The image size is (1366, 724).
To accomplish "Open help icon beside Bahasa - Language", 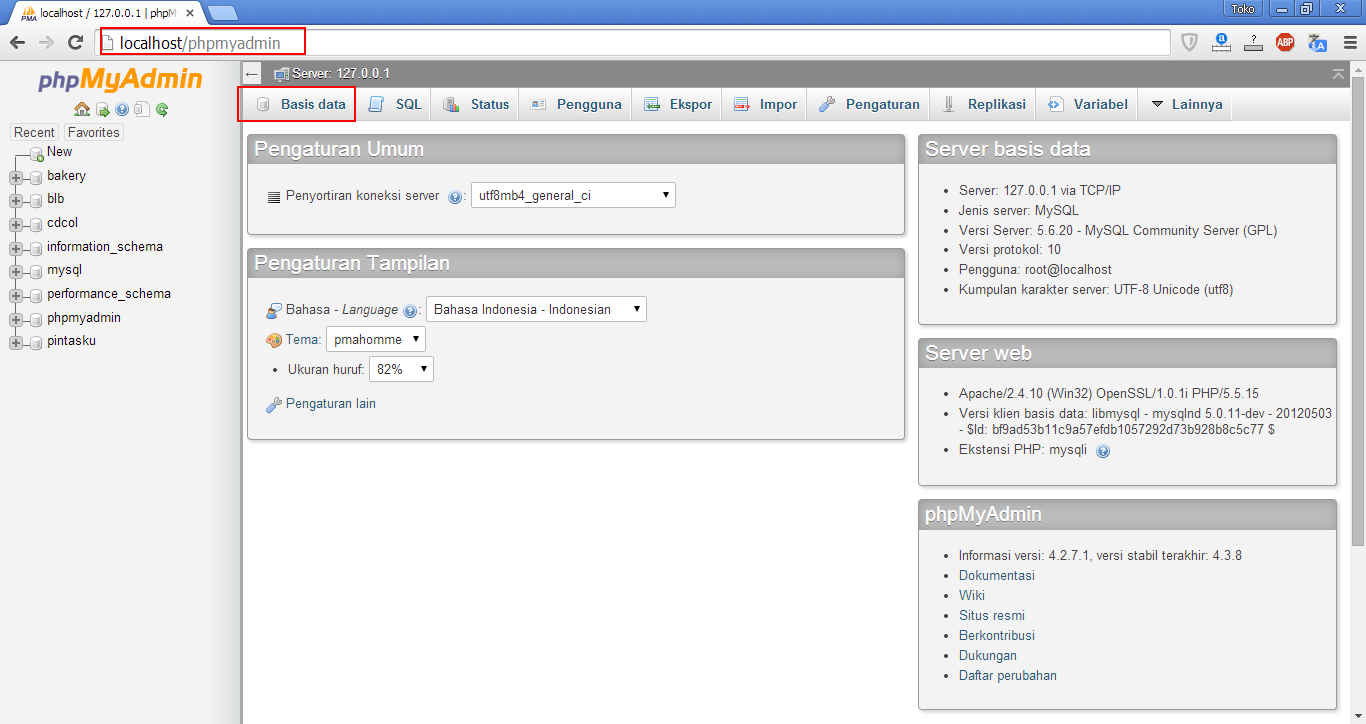I will (410, 311).
